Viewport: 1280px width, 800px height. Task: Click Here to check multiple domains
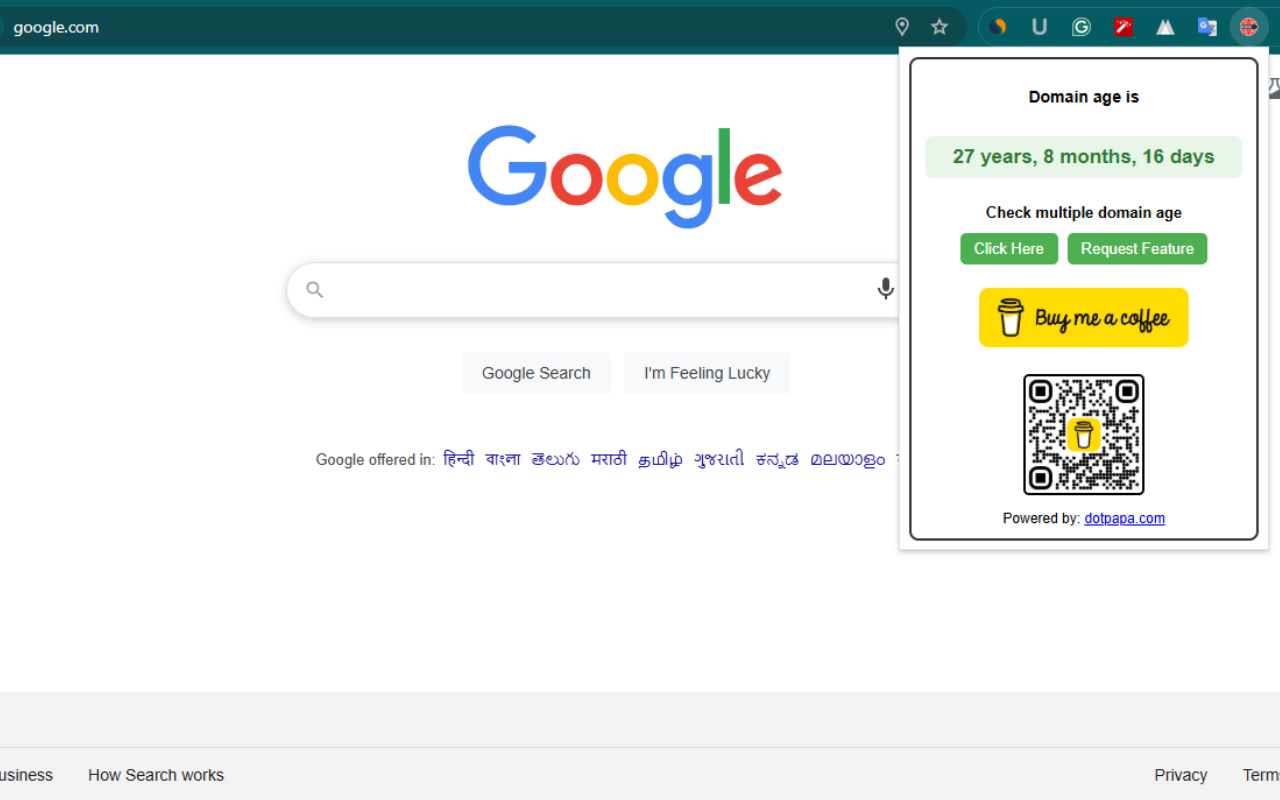click(x=1009, y=249)
